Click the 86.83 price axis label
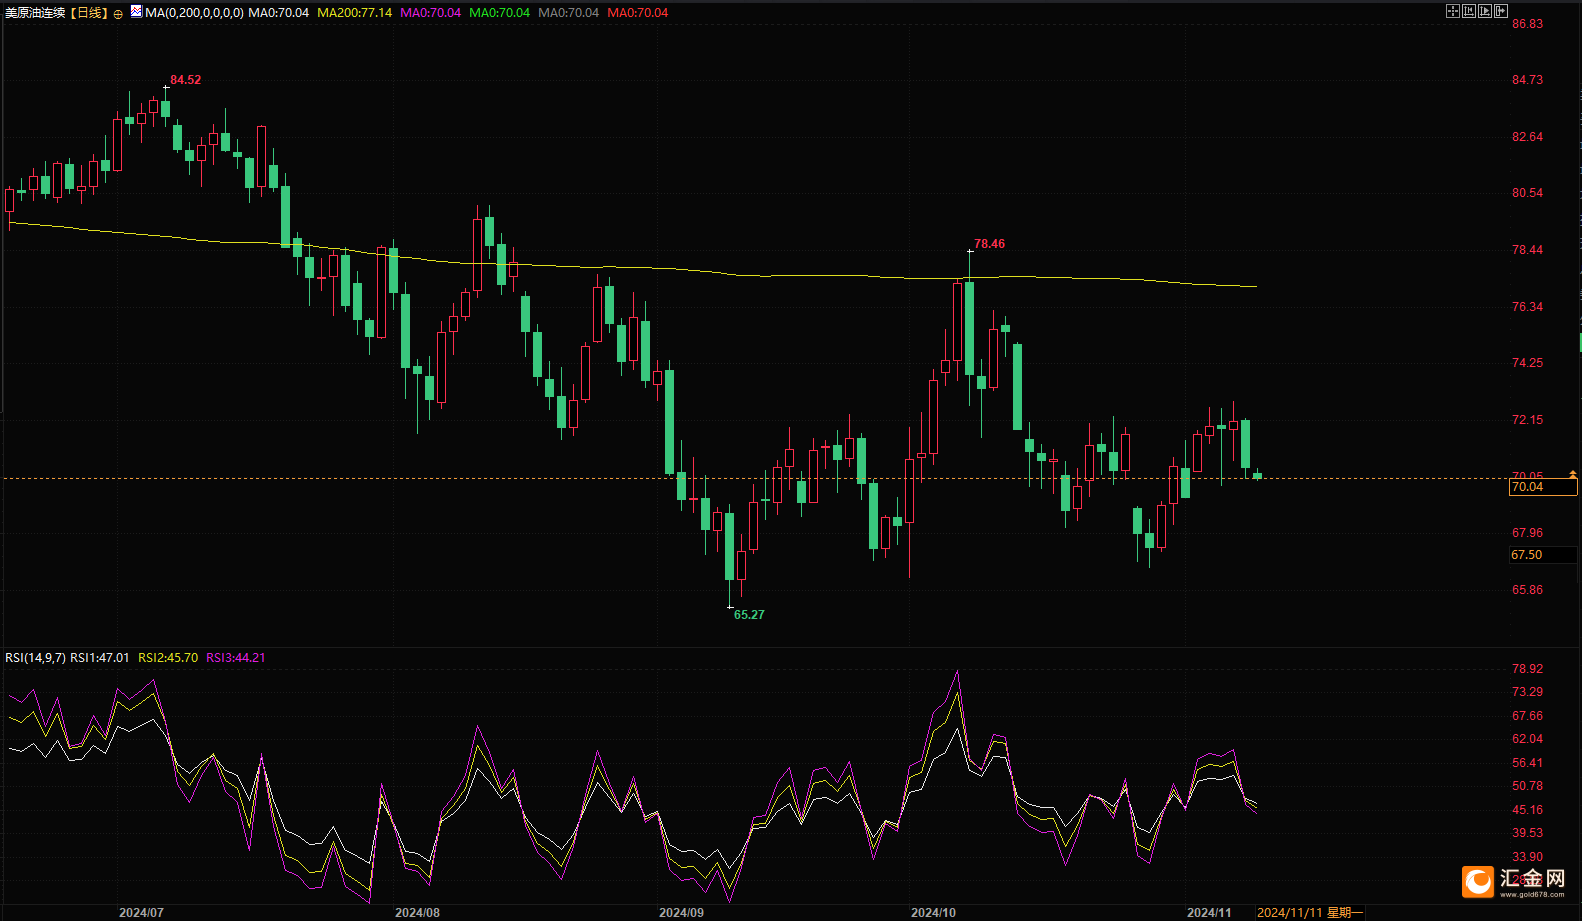Image resolution: width=1582 pixels, height=921 pixels. 1527,24
